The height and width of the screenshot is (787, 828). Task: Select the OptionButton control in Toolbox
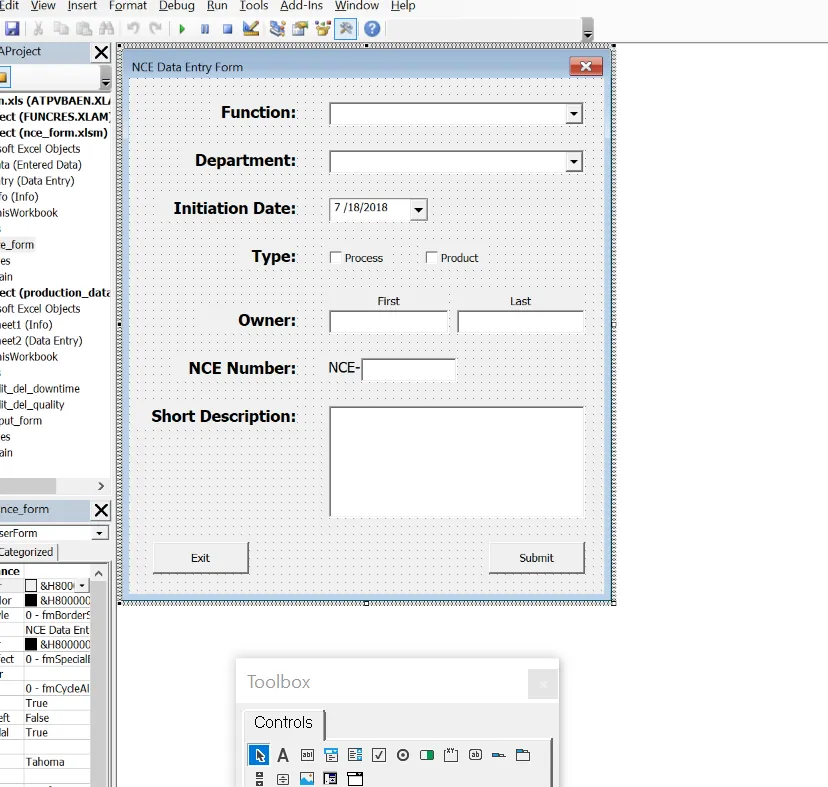403,755
